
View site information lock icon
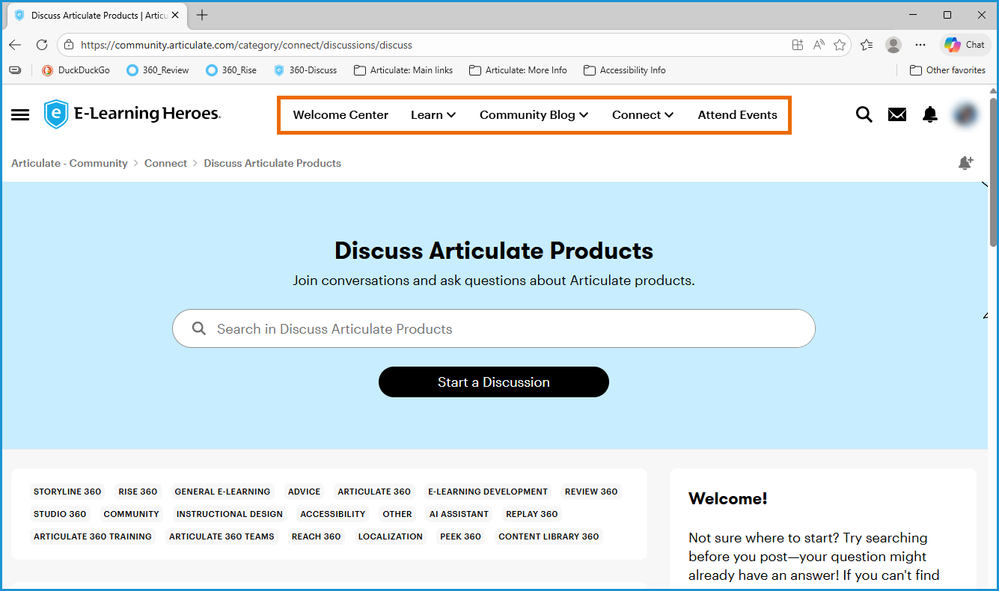(x=69, y=45)
